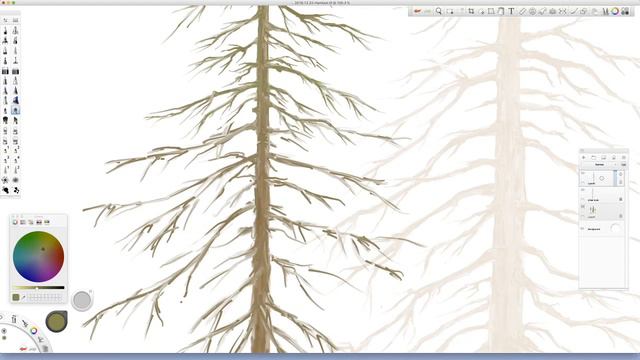
Task: Add an image layer
Action: click(603, 158)
